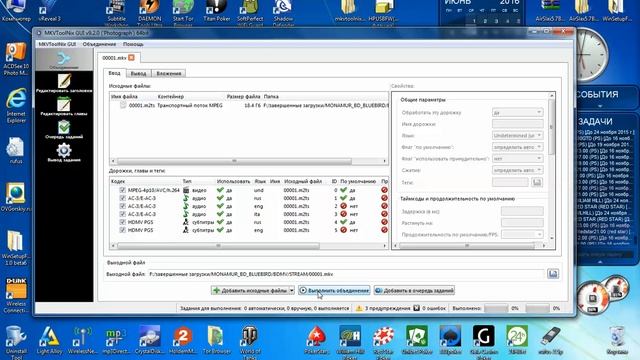Toggle checkbox for AC-3 ita audio track
Screen dimensions: 640x360
pos(122,214)
